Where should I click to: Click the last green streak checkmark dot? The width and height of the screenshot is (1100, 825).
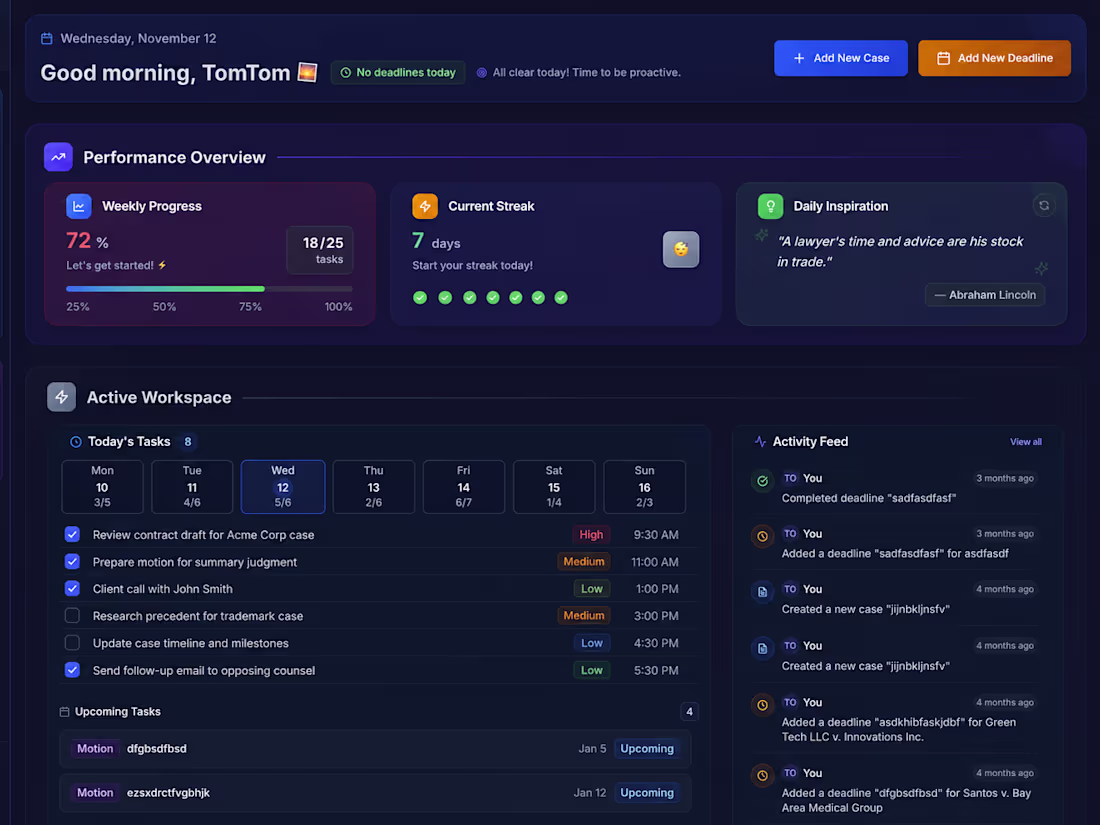pyautogui.click(x=561, y=298)
